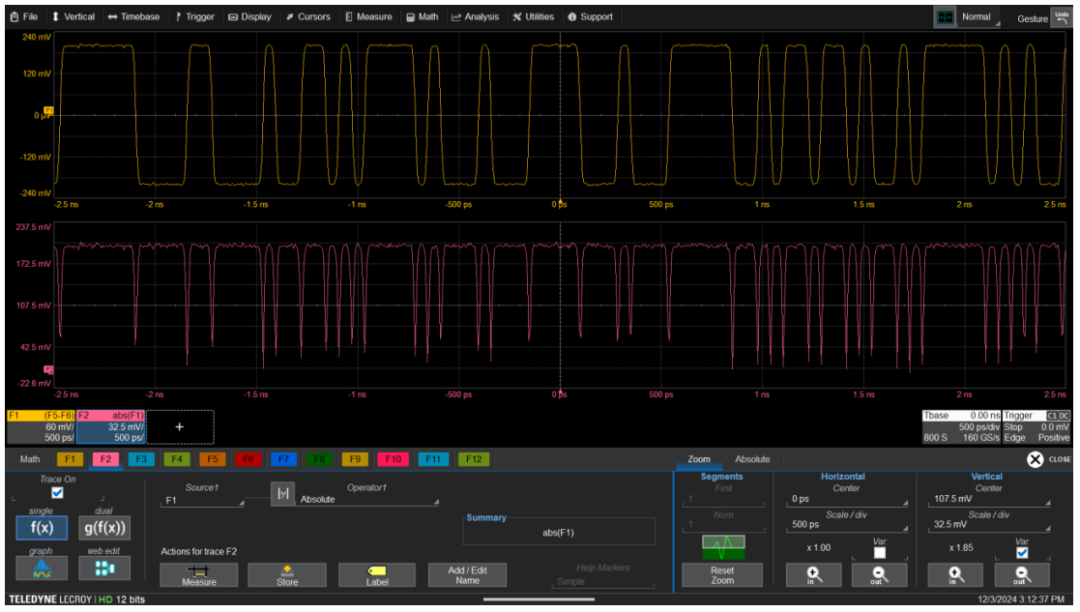
Task: Switch to the F6 tab
Action: [x=249, y=459]
